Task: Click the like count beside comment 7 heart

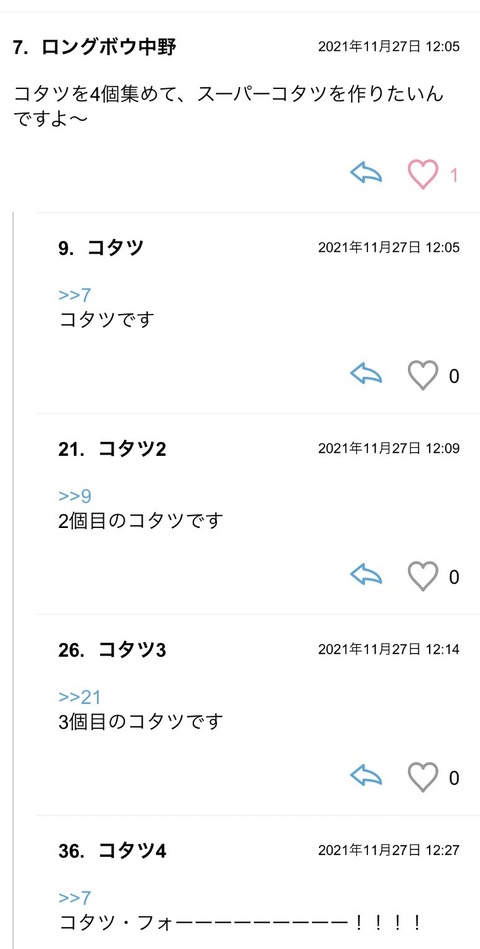Action: 453,176
